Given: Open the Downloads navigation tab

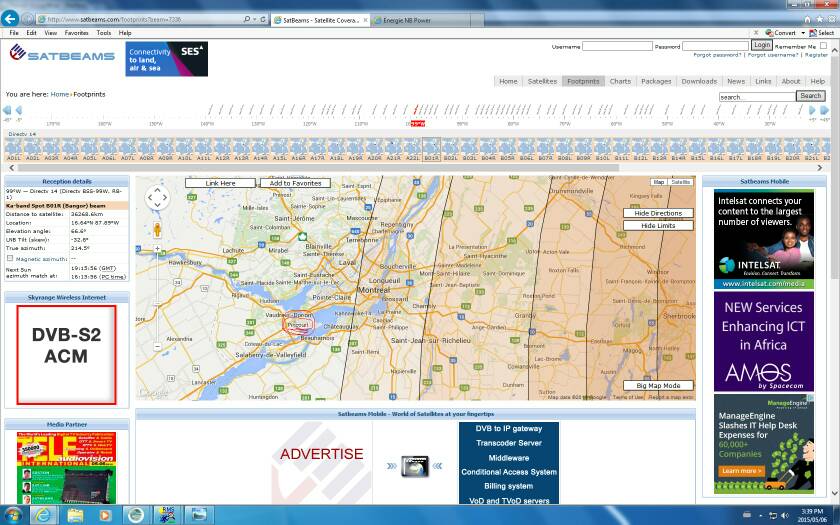Looking at the screenshot, I should pos(699,81).
